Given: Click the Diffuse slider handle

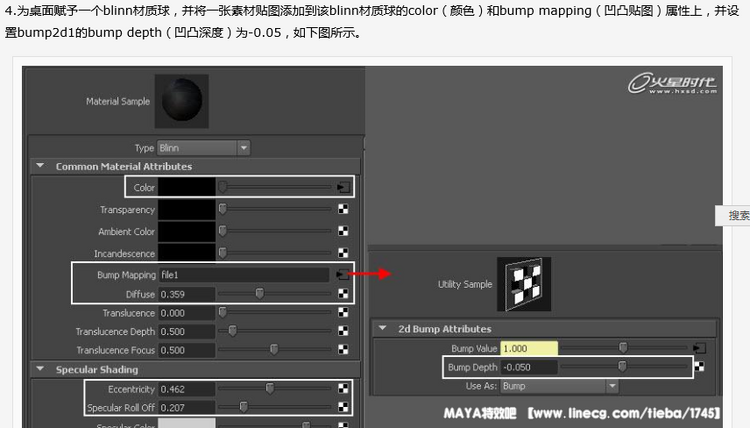Looking at the screenshot, I should (259, 294).
